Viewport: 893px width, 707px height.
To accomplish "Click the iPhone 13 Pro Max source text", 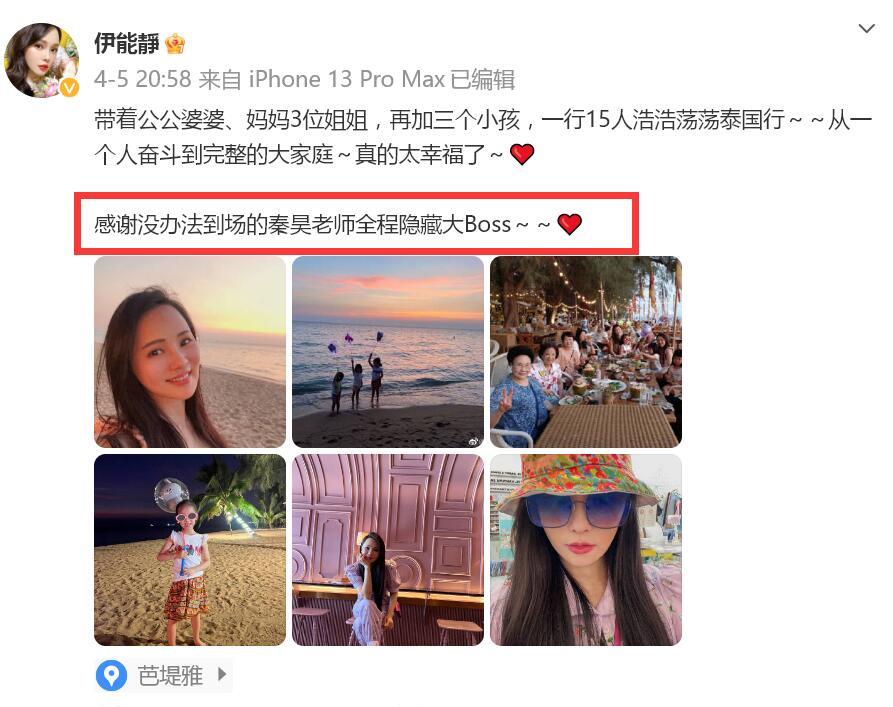I will pyautogui.click(x=347, y=79).
